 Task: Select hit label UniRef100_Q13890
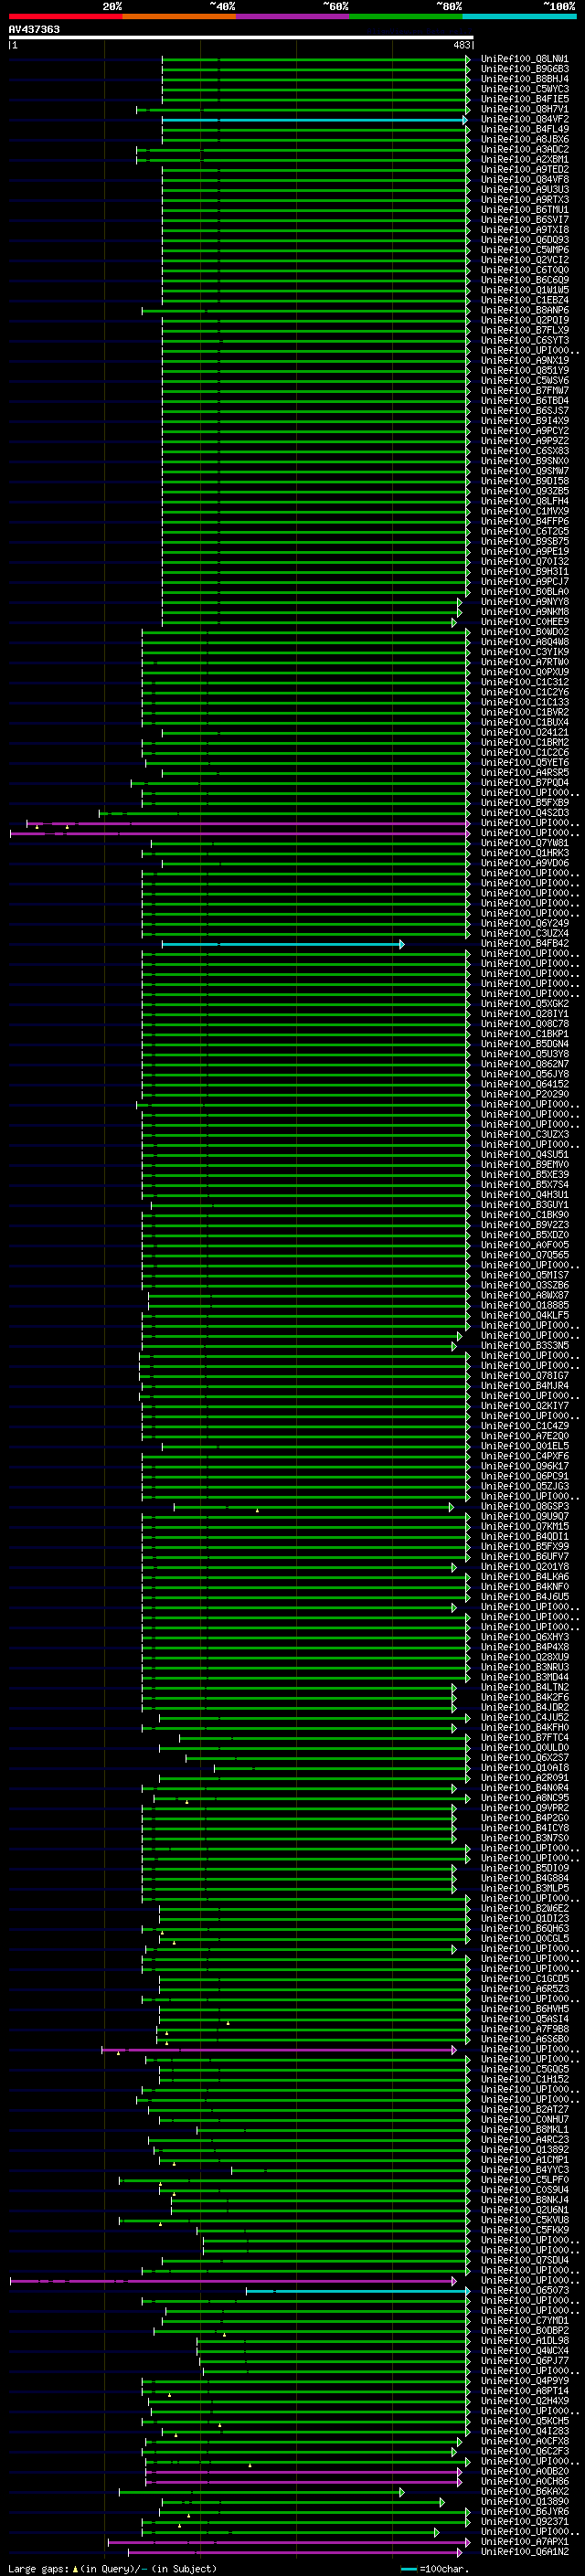[525, 2502]
